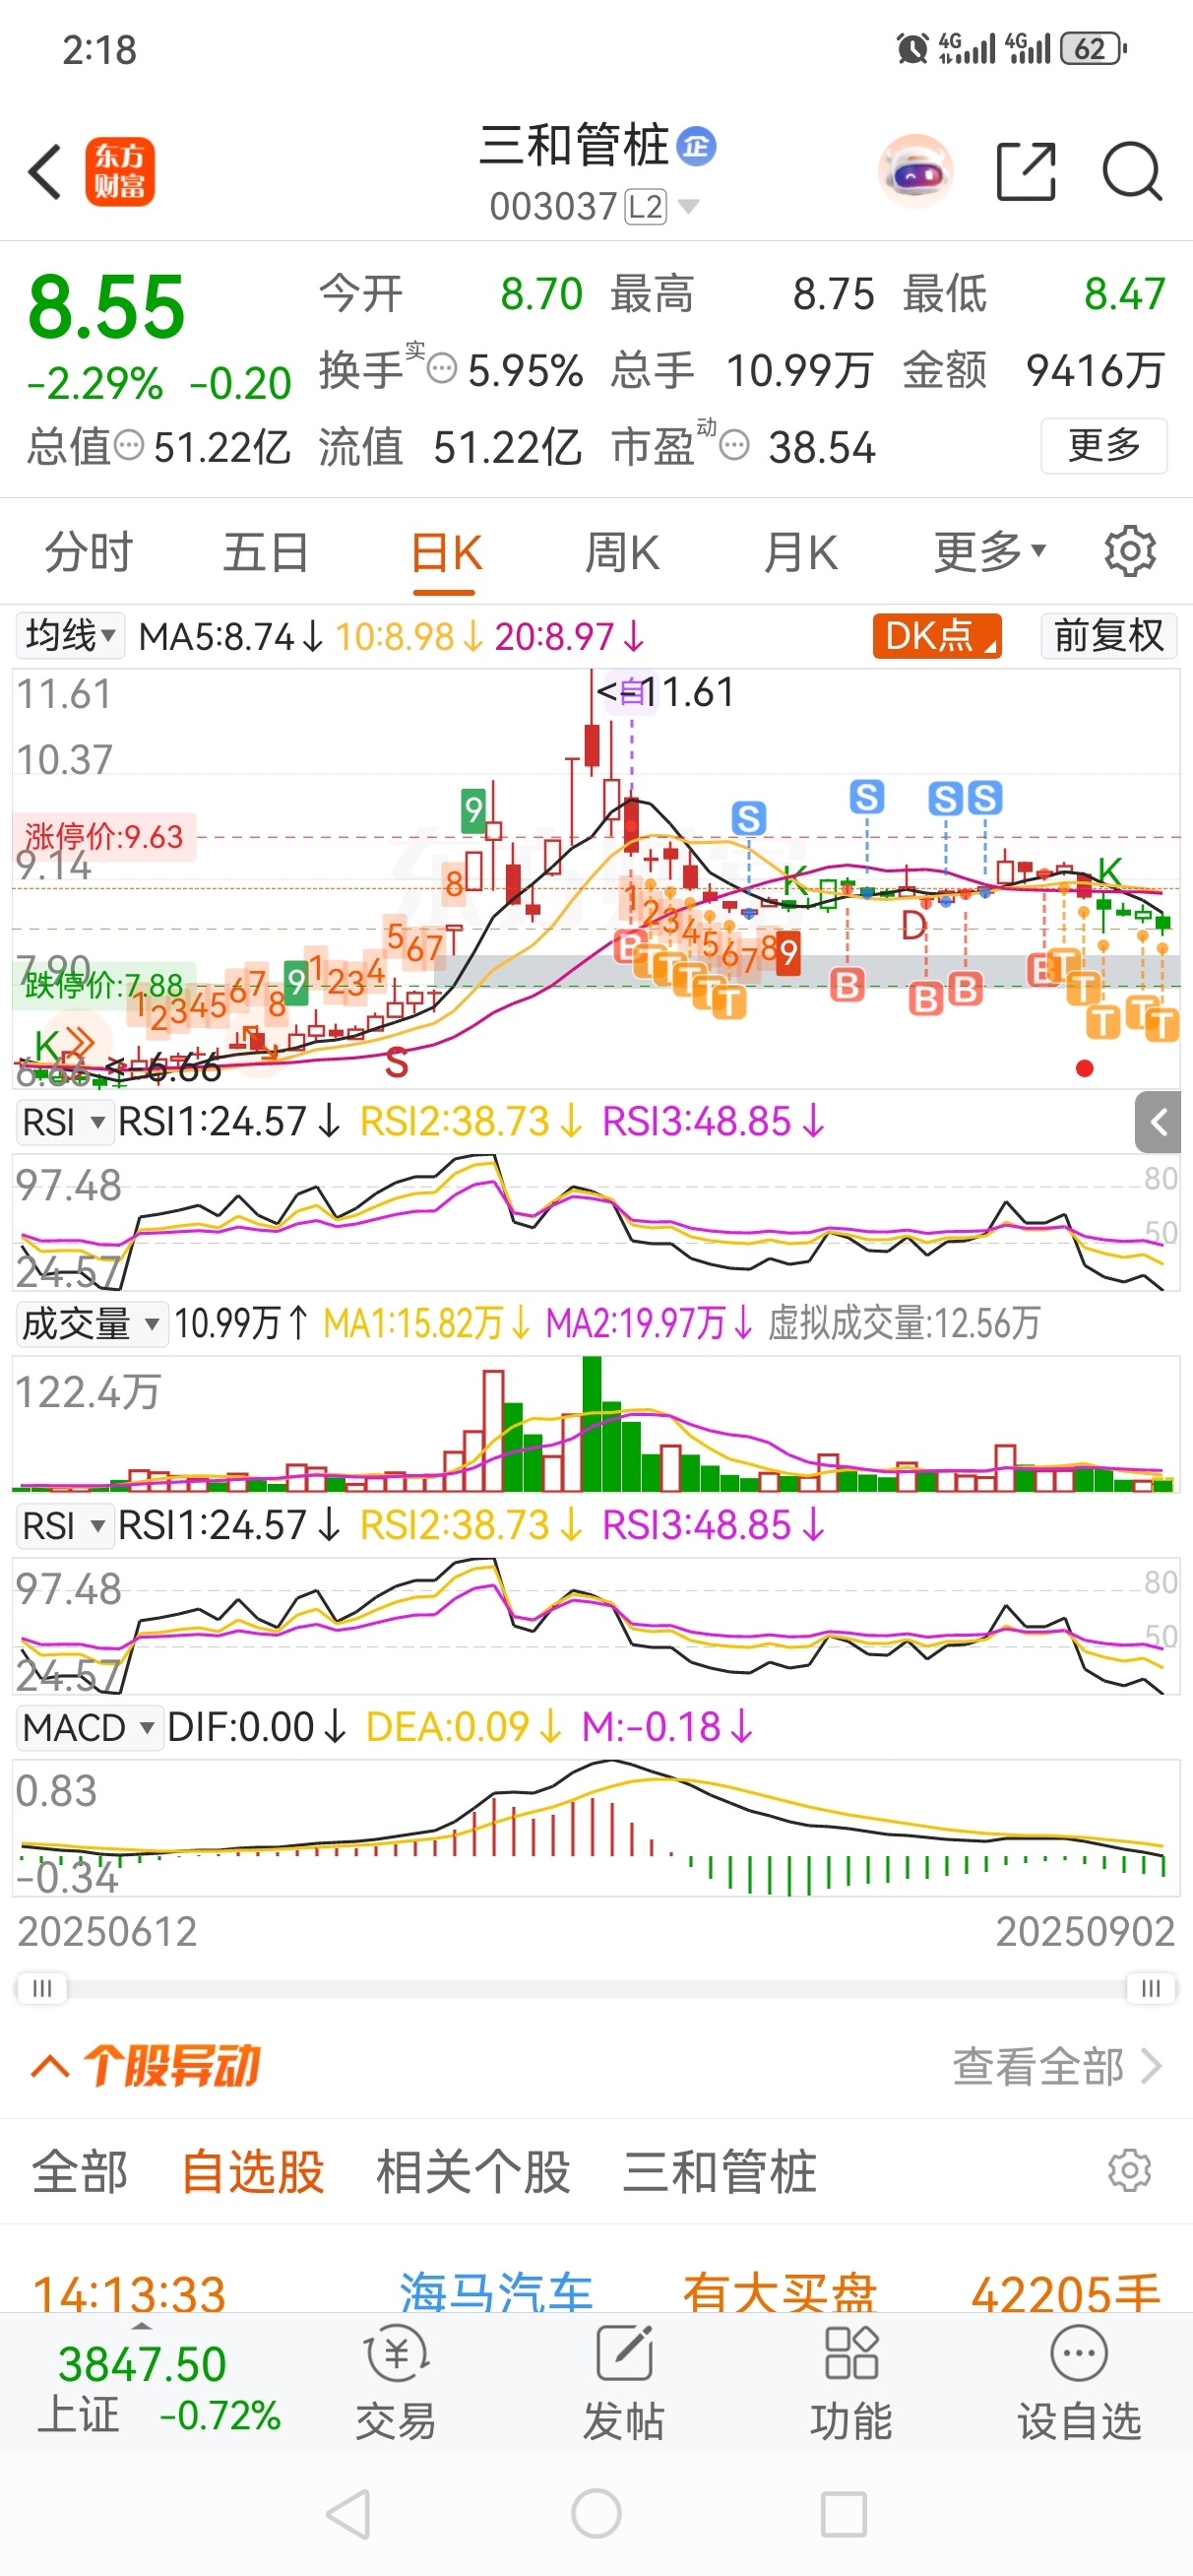1193x2576 pixels.
Task: Expand stock code L2 dropdown arrow
Action: [x=688, y=207]
